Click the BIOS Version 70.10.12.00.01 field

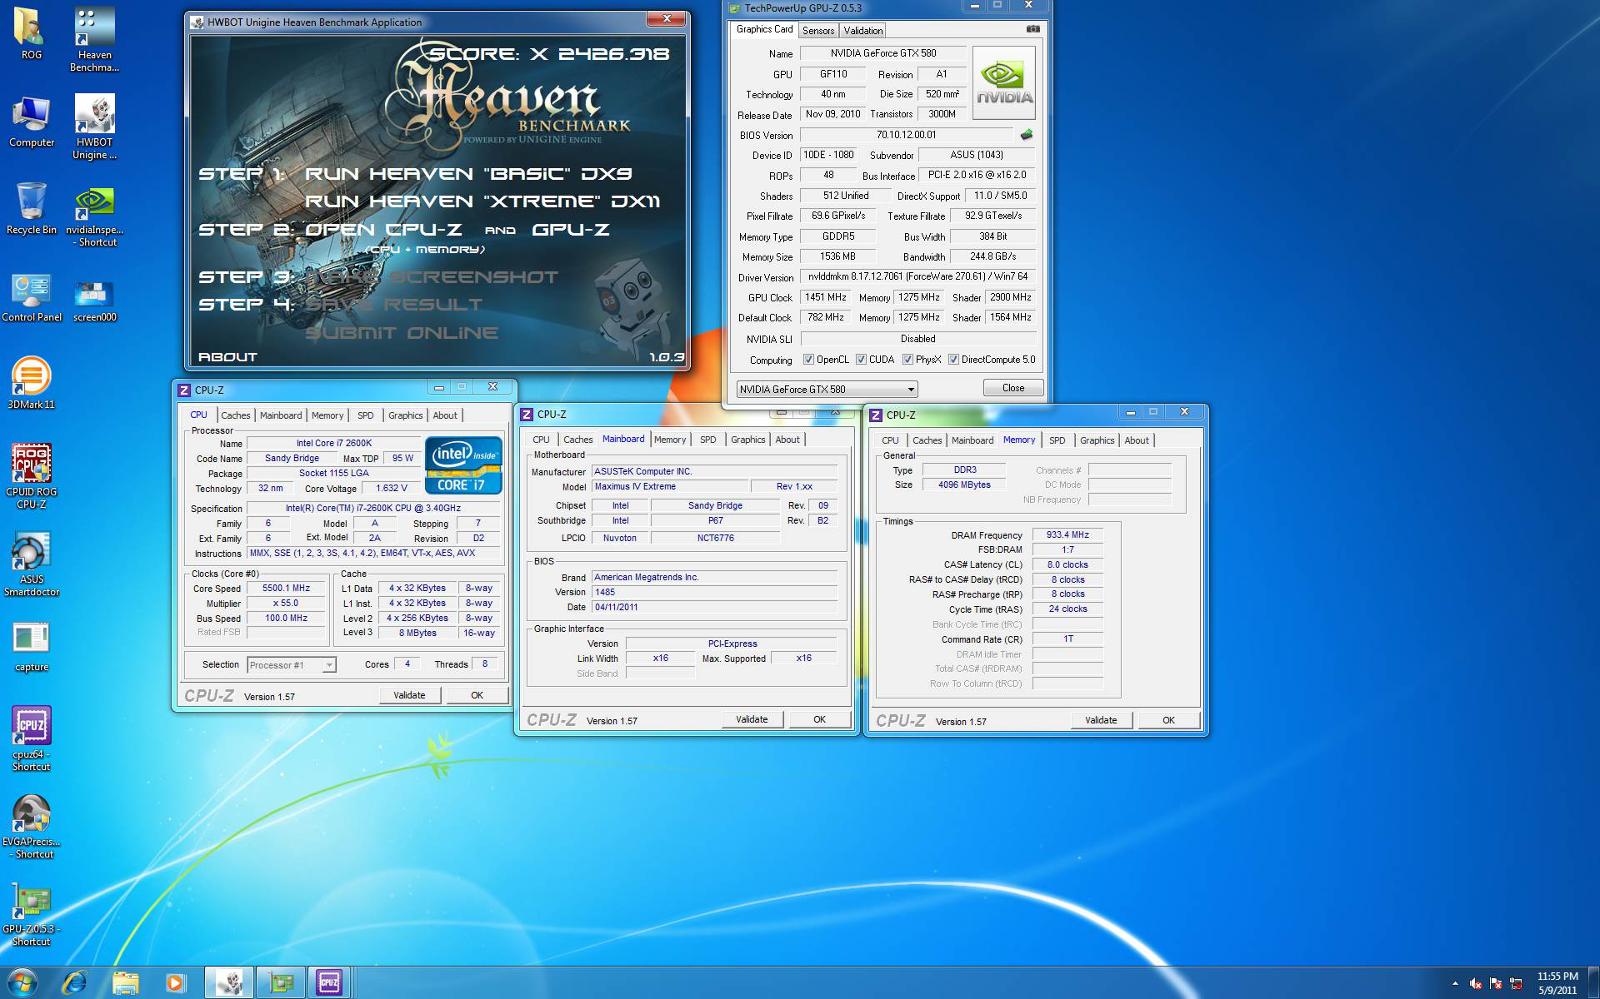coord(906,135)
